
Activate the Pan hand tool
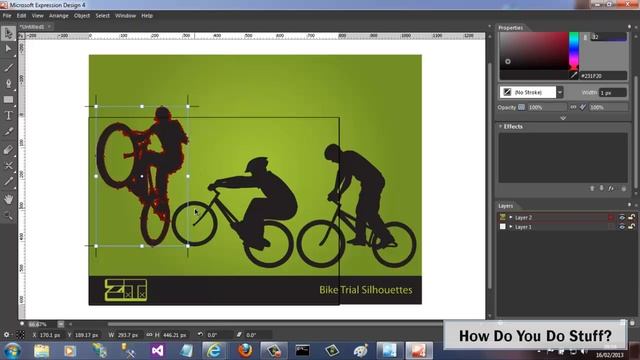(8, 200)
